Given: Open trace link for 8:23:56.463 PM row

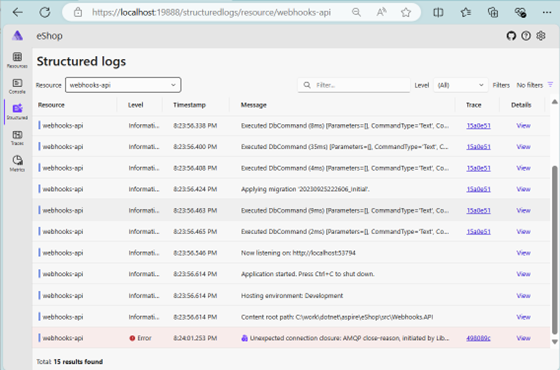Looking at the screenshot, I should coord(478,211).
